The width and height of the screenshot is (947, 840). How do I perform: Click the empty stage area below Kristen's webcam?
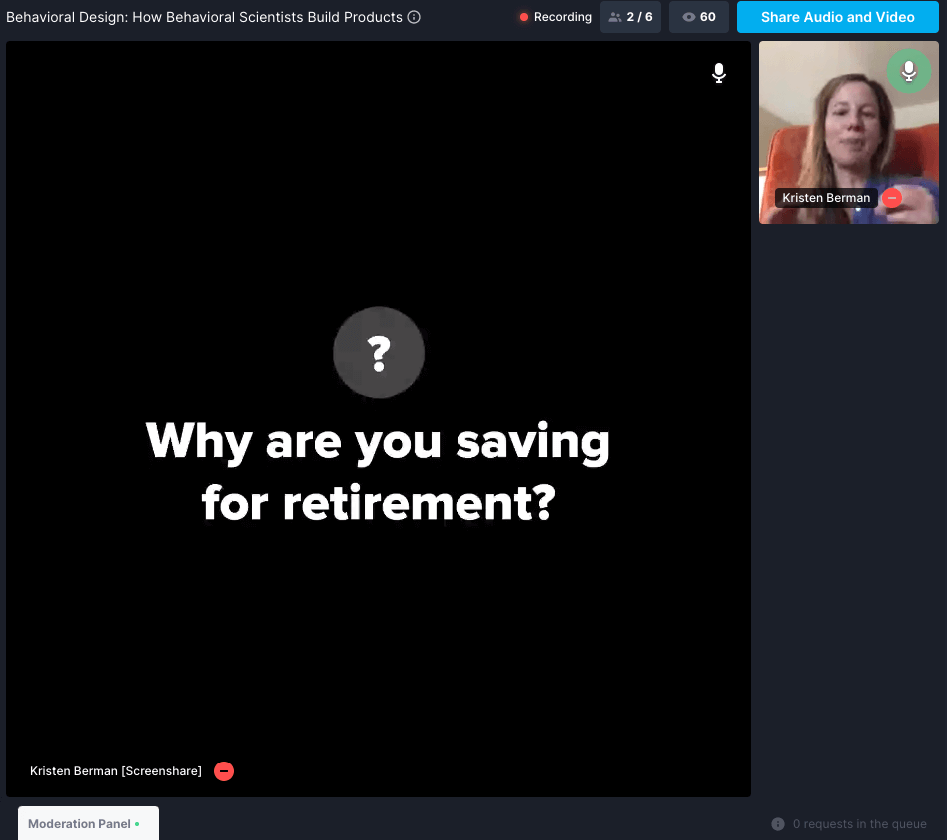tap(848, 500)
